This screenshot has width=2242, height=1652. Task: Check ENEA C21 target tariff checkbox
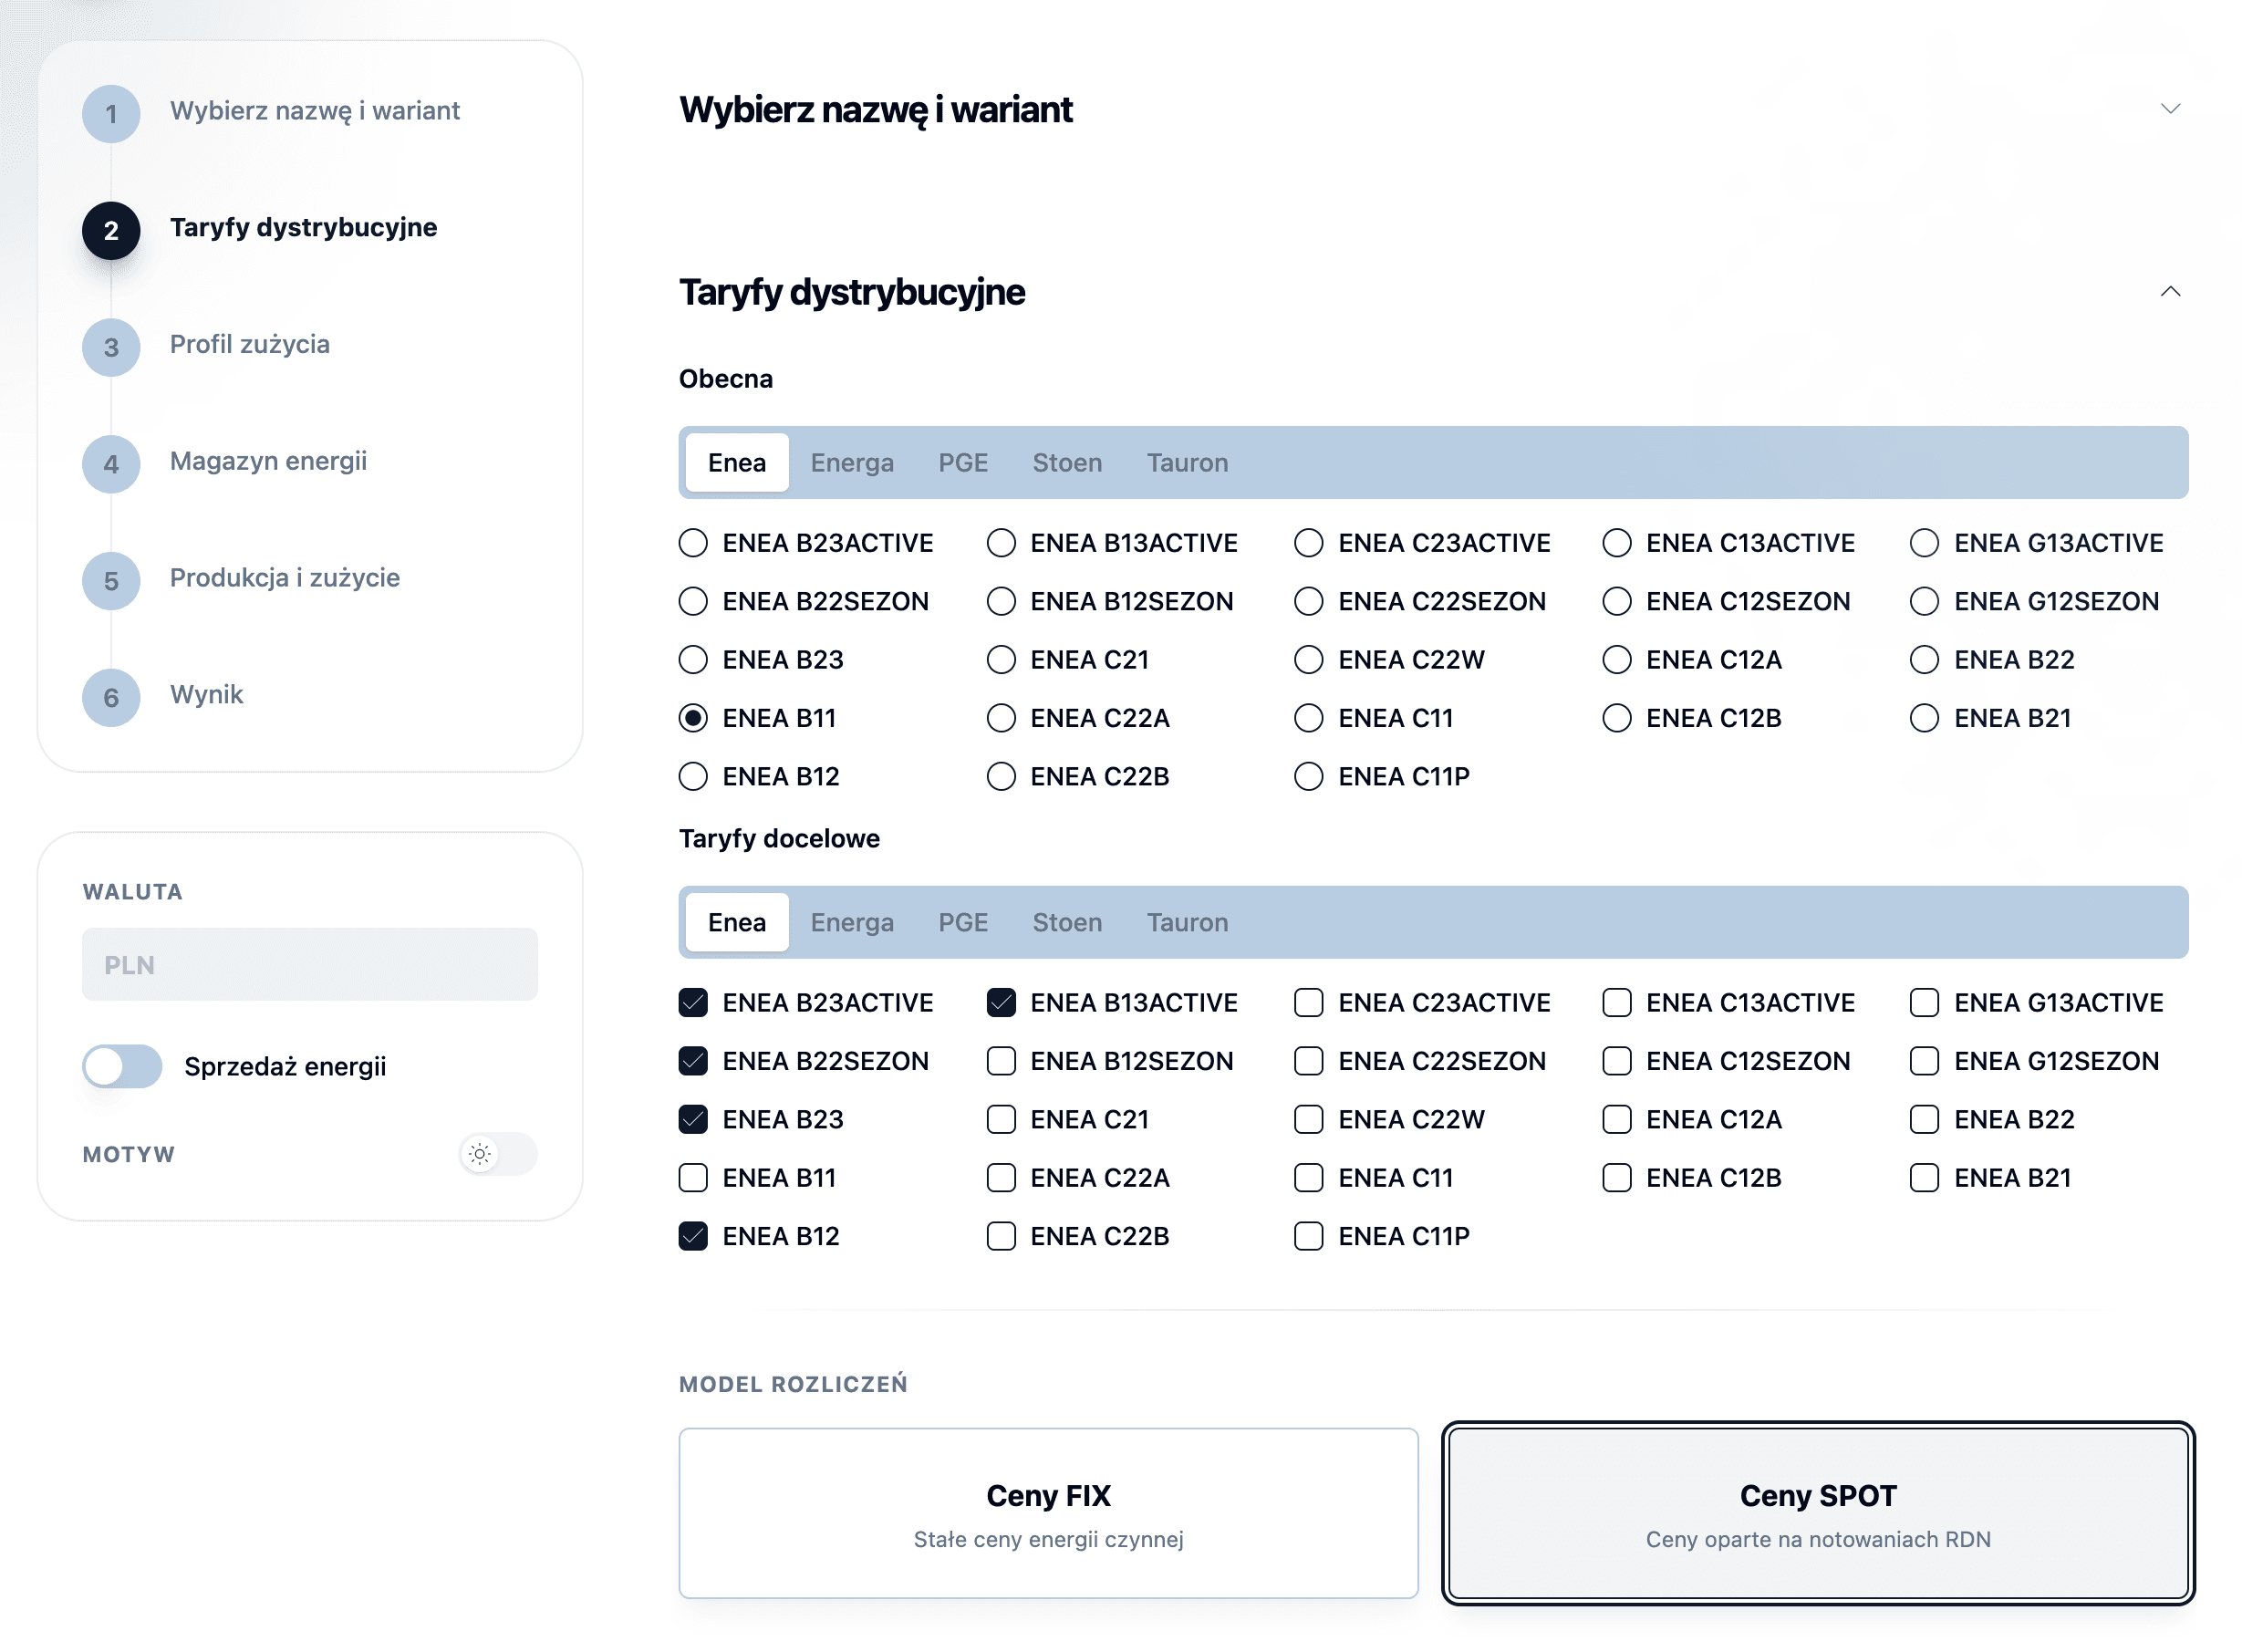click(x=1001, y=1119)
